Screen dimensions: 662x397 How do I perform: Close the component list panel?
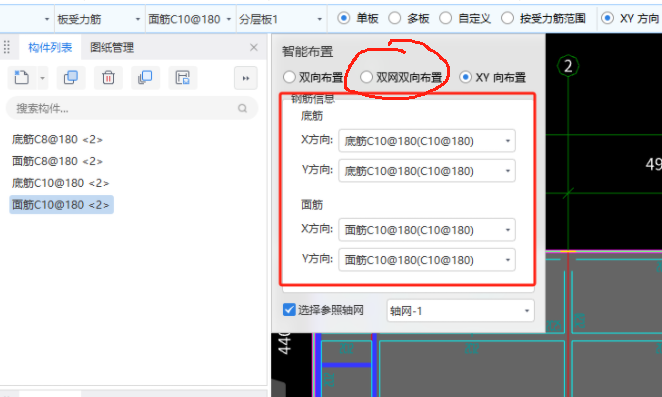[x=254, y=47]
